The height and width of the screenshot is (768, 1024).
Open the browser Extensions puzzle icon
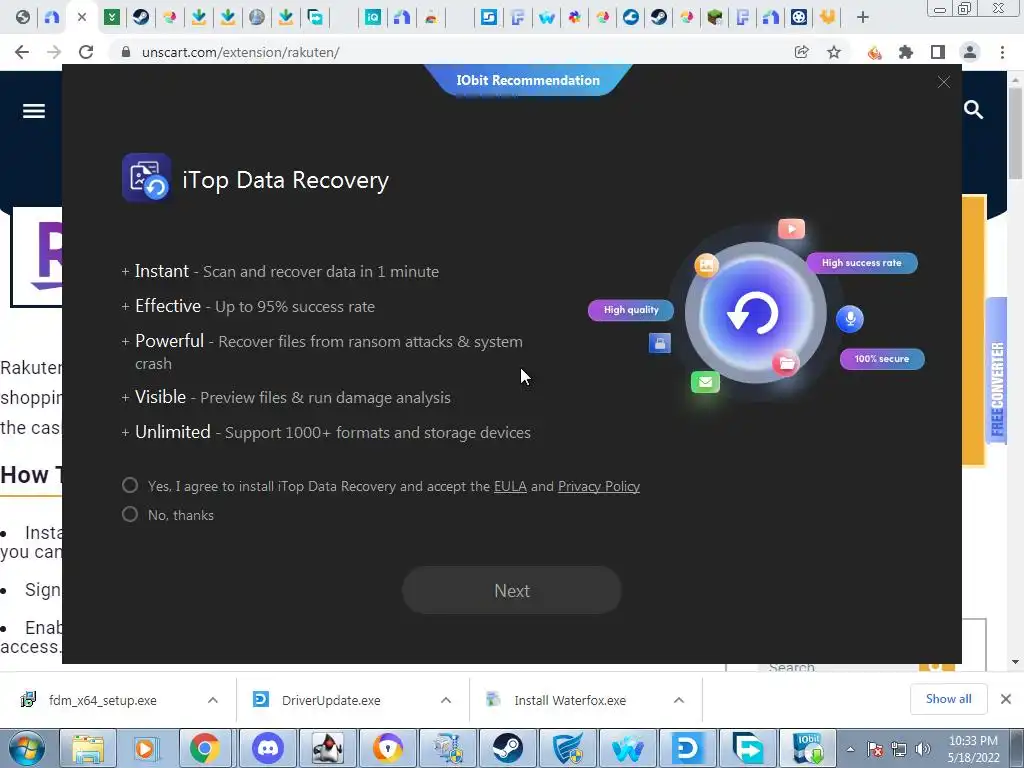pos(906,52)
